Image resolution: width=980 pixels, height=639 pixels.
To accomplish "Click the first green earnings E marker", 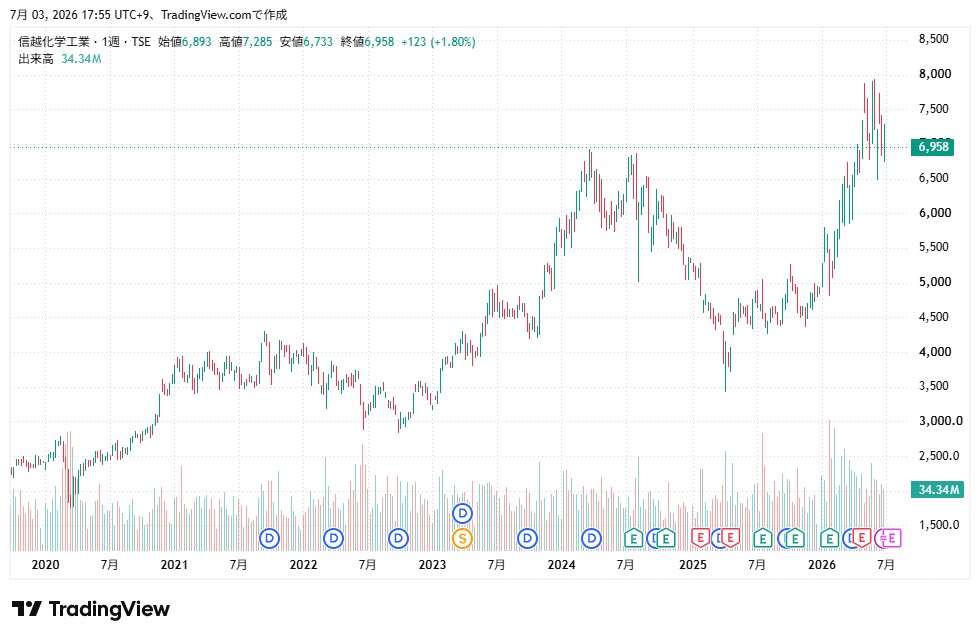I will click(x=633, y=538).
